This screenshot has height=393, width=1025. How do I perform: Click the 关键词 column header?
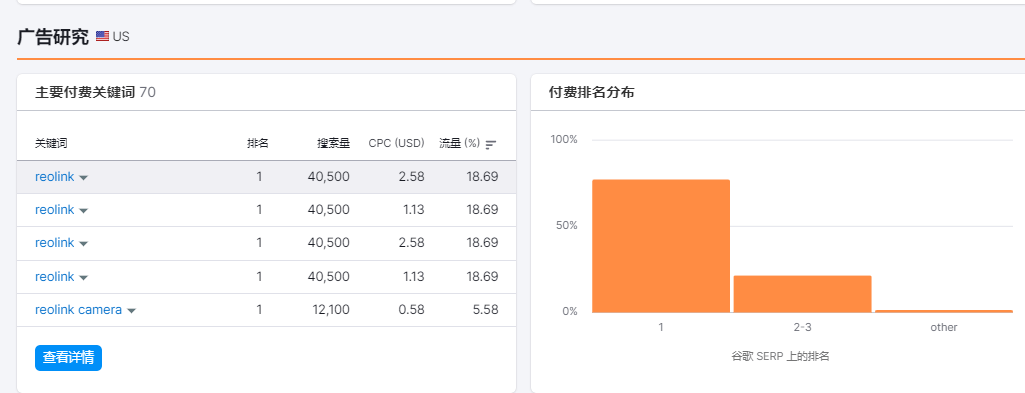pos(51,143)
